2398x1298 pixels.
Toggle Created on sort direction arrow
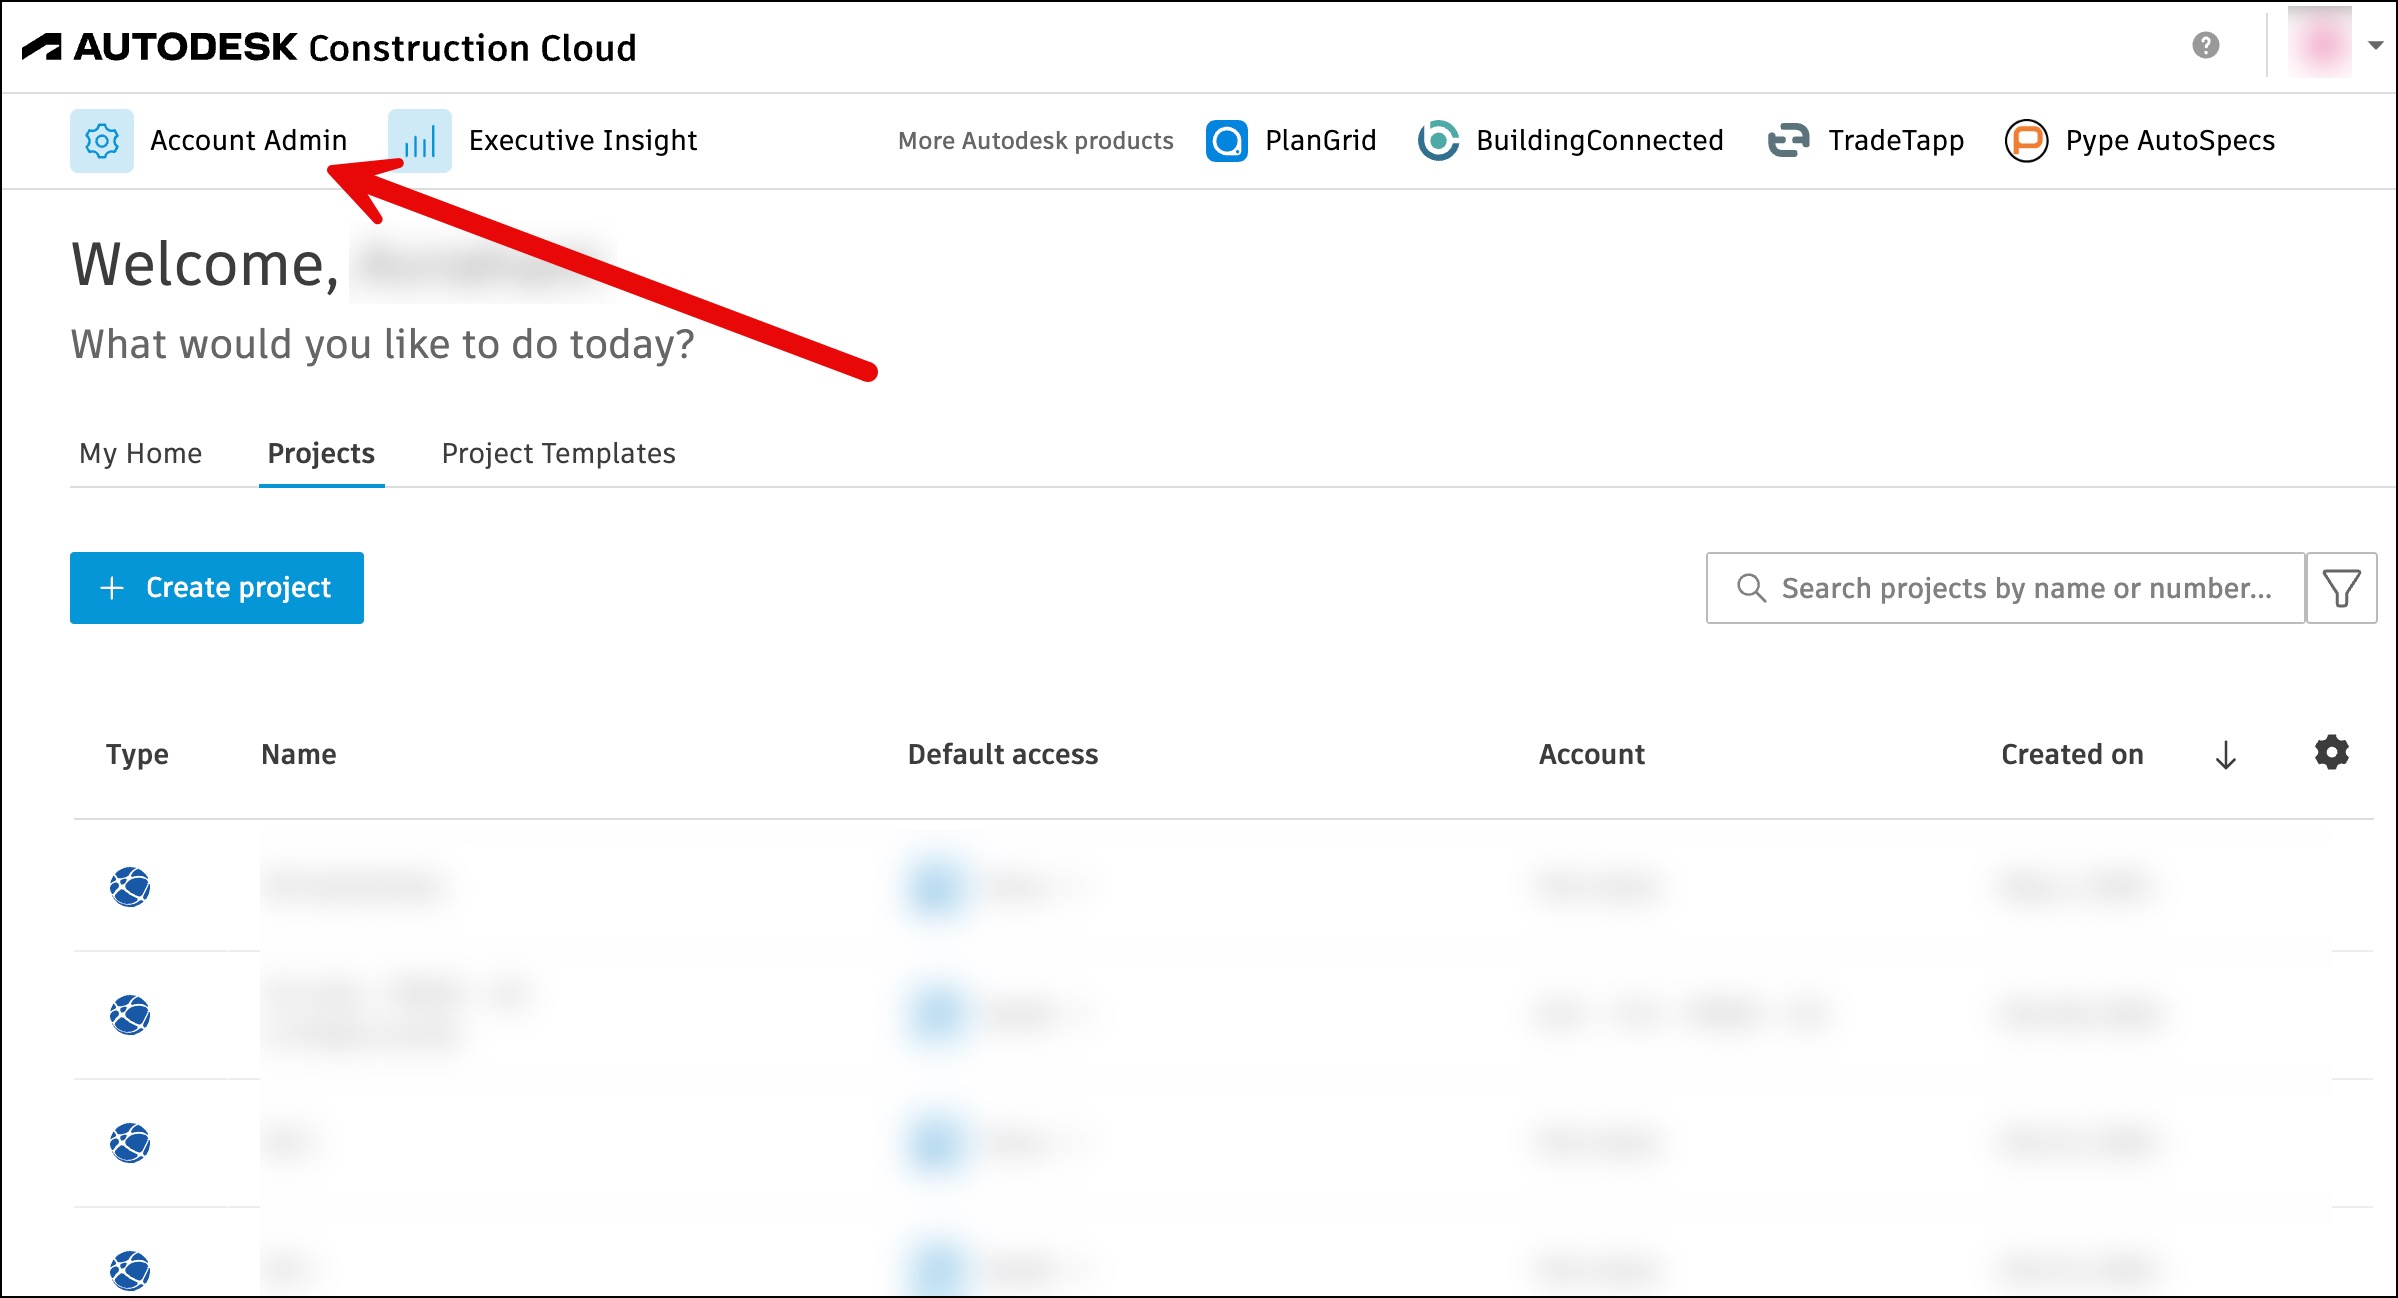[x=2225, y=755]
